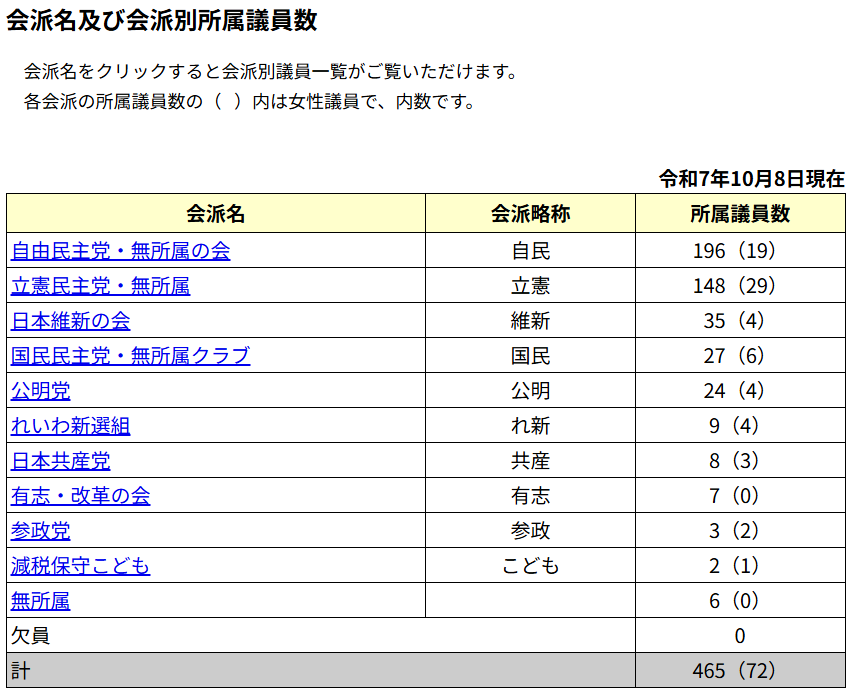855x699 pixels.
Task: Click the 日本維新の会 link
Action: click(x=70, y=321)
